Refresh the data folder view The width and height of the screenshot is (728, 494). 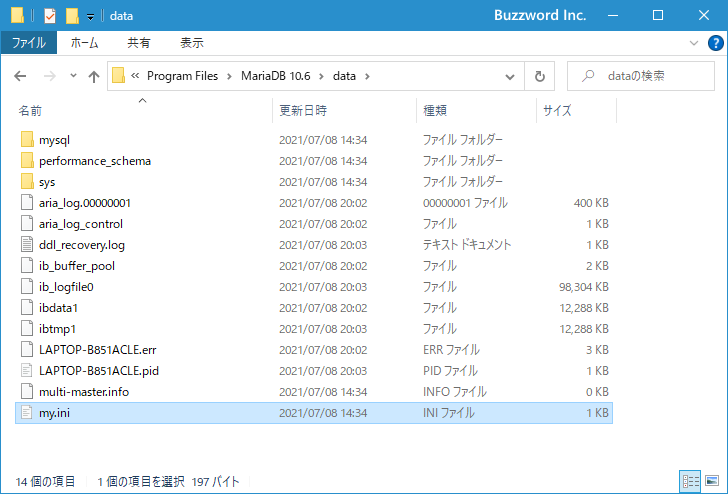click(540, 76)
